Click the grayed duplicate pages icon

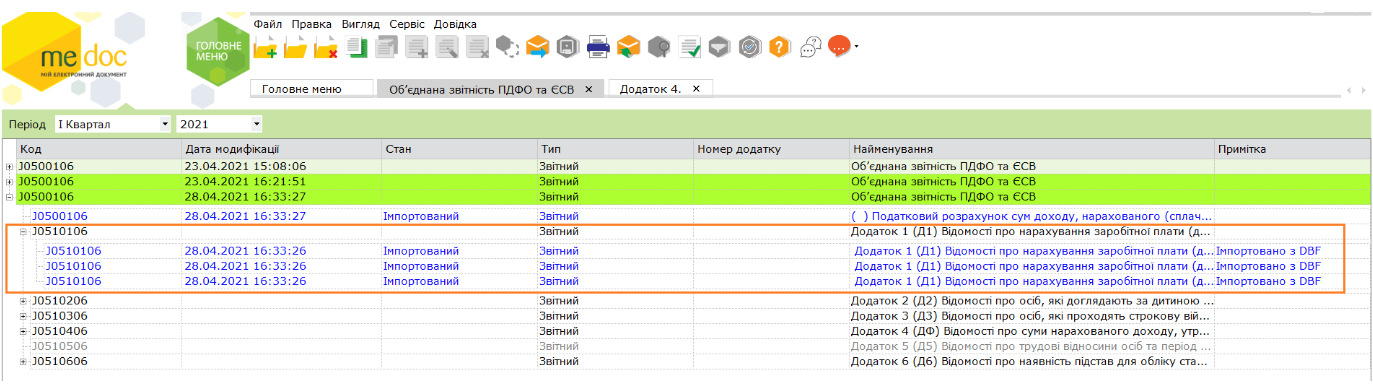pos(387,46)
